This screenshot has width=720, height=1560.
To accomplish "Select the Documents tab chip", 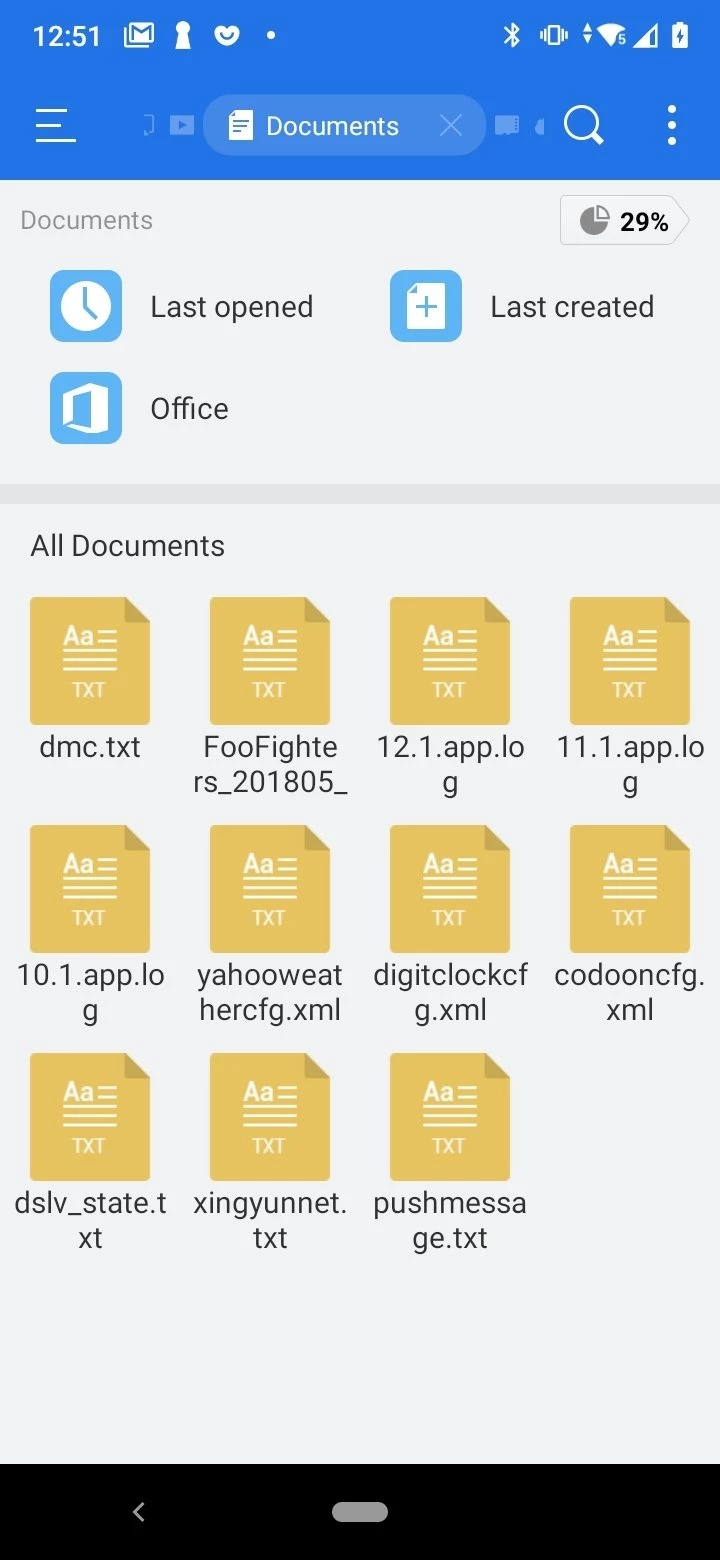I will click(344, 126).
